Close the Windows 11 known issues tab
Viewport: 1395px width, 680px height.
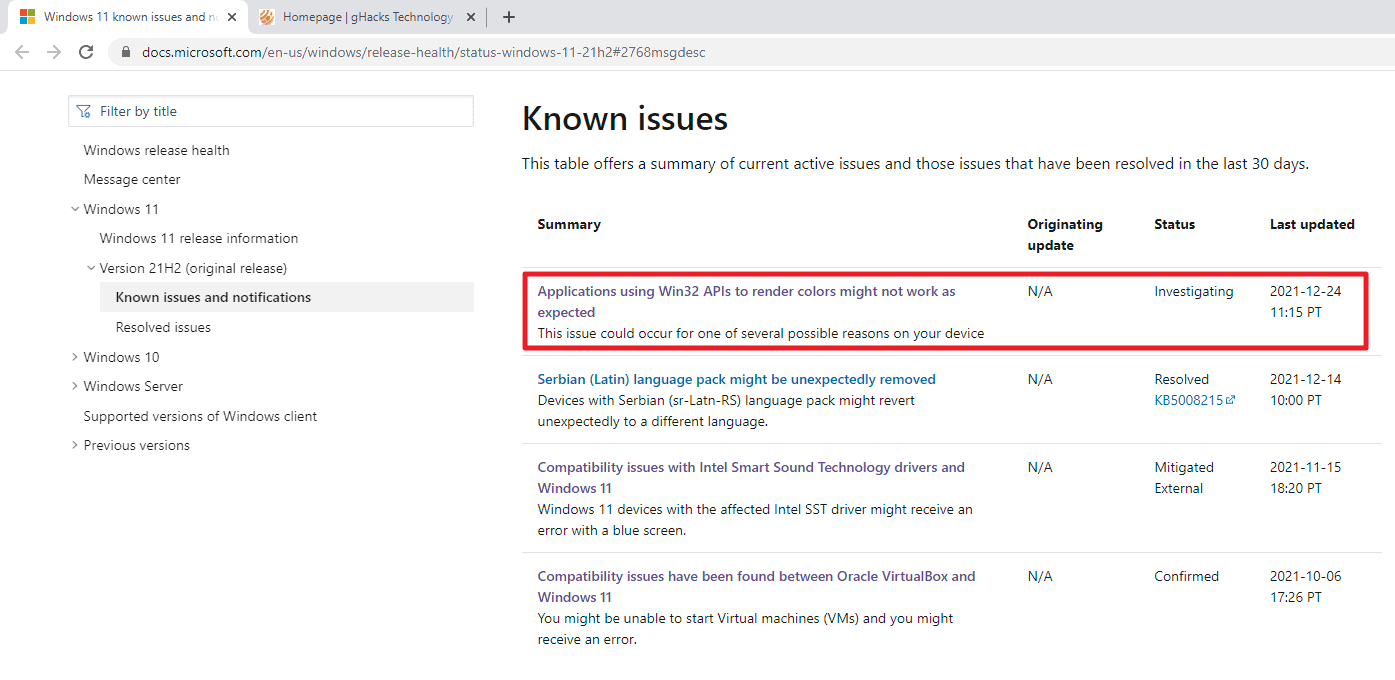pos(232,17)
